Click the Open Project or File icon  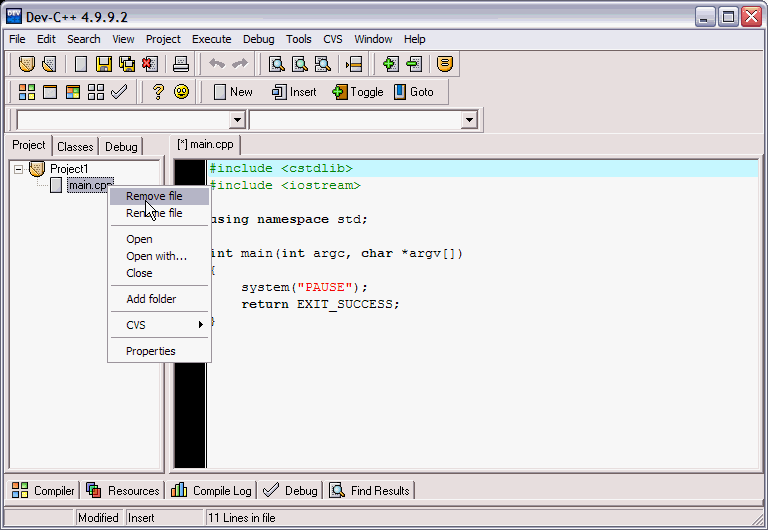click(x=49, y=64)
